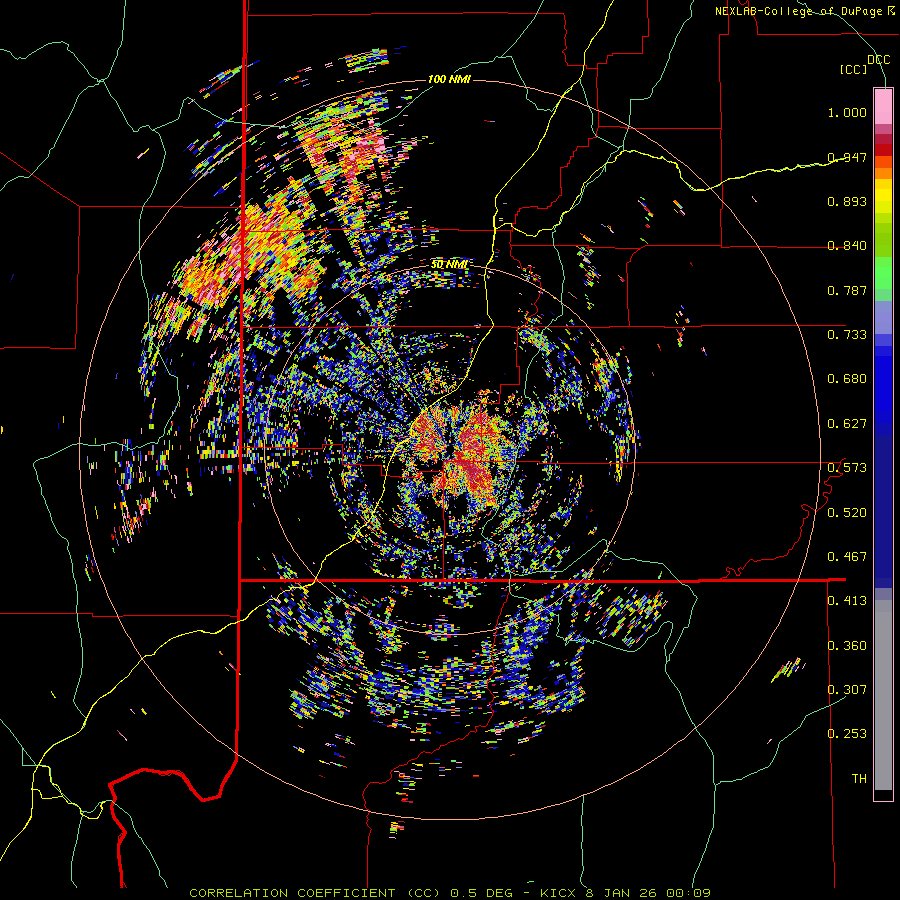Click the Correlation Coefficient caption at the bottom
Screen dimensions: 900x900
click(x=450, y=893)
